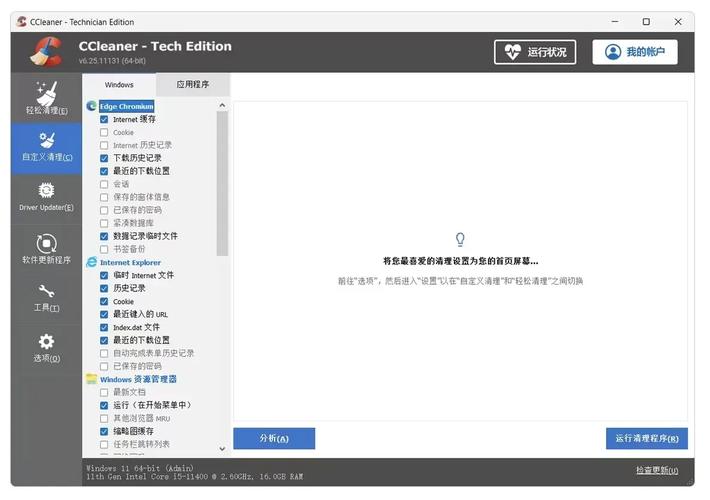
Task: Select the Custom Clean sidebar icon
Action: [x=47, y=140]
